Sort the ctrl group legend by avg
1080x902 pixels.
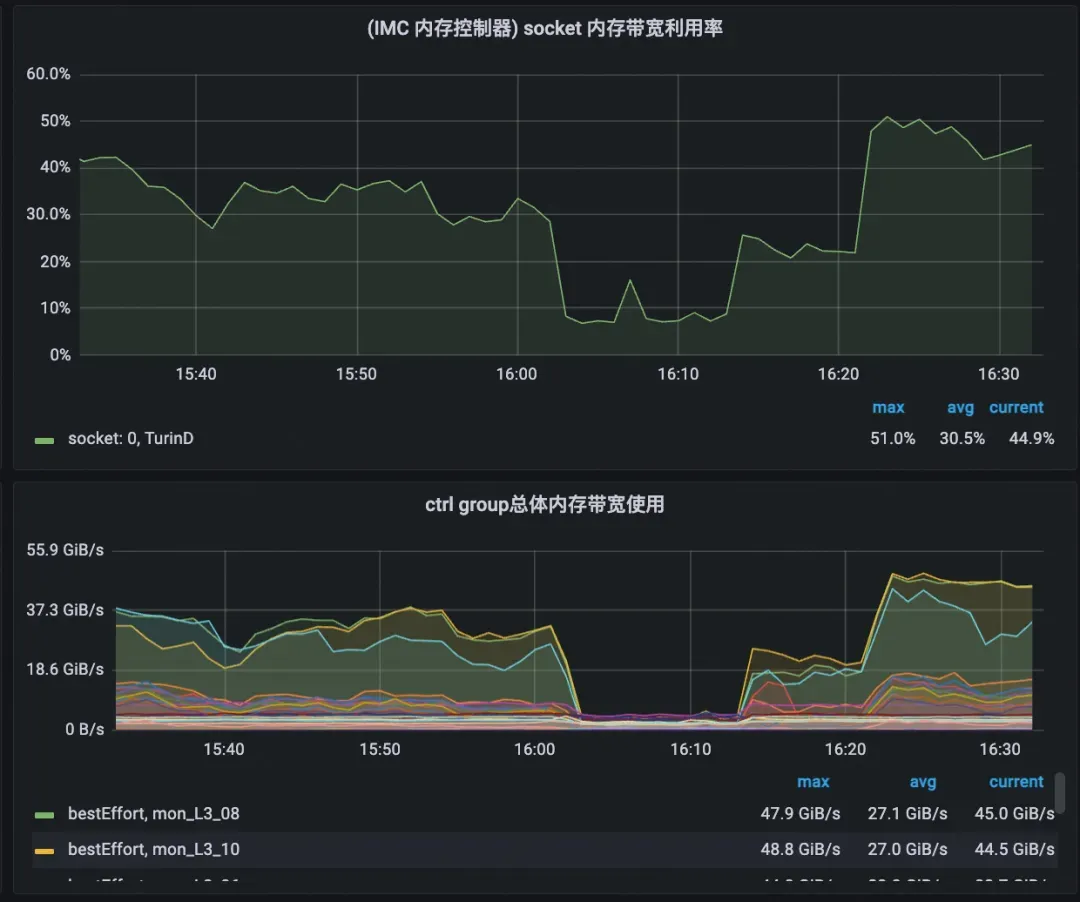(923, 782)
